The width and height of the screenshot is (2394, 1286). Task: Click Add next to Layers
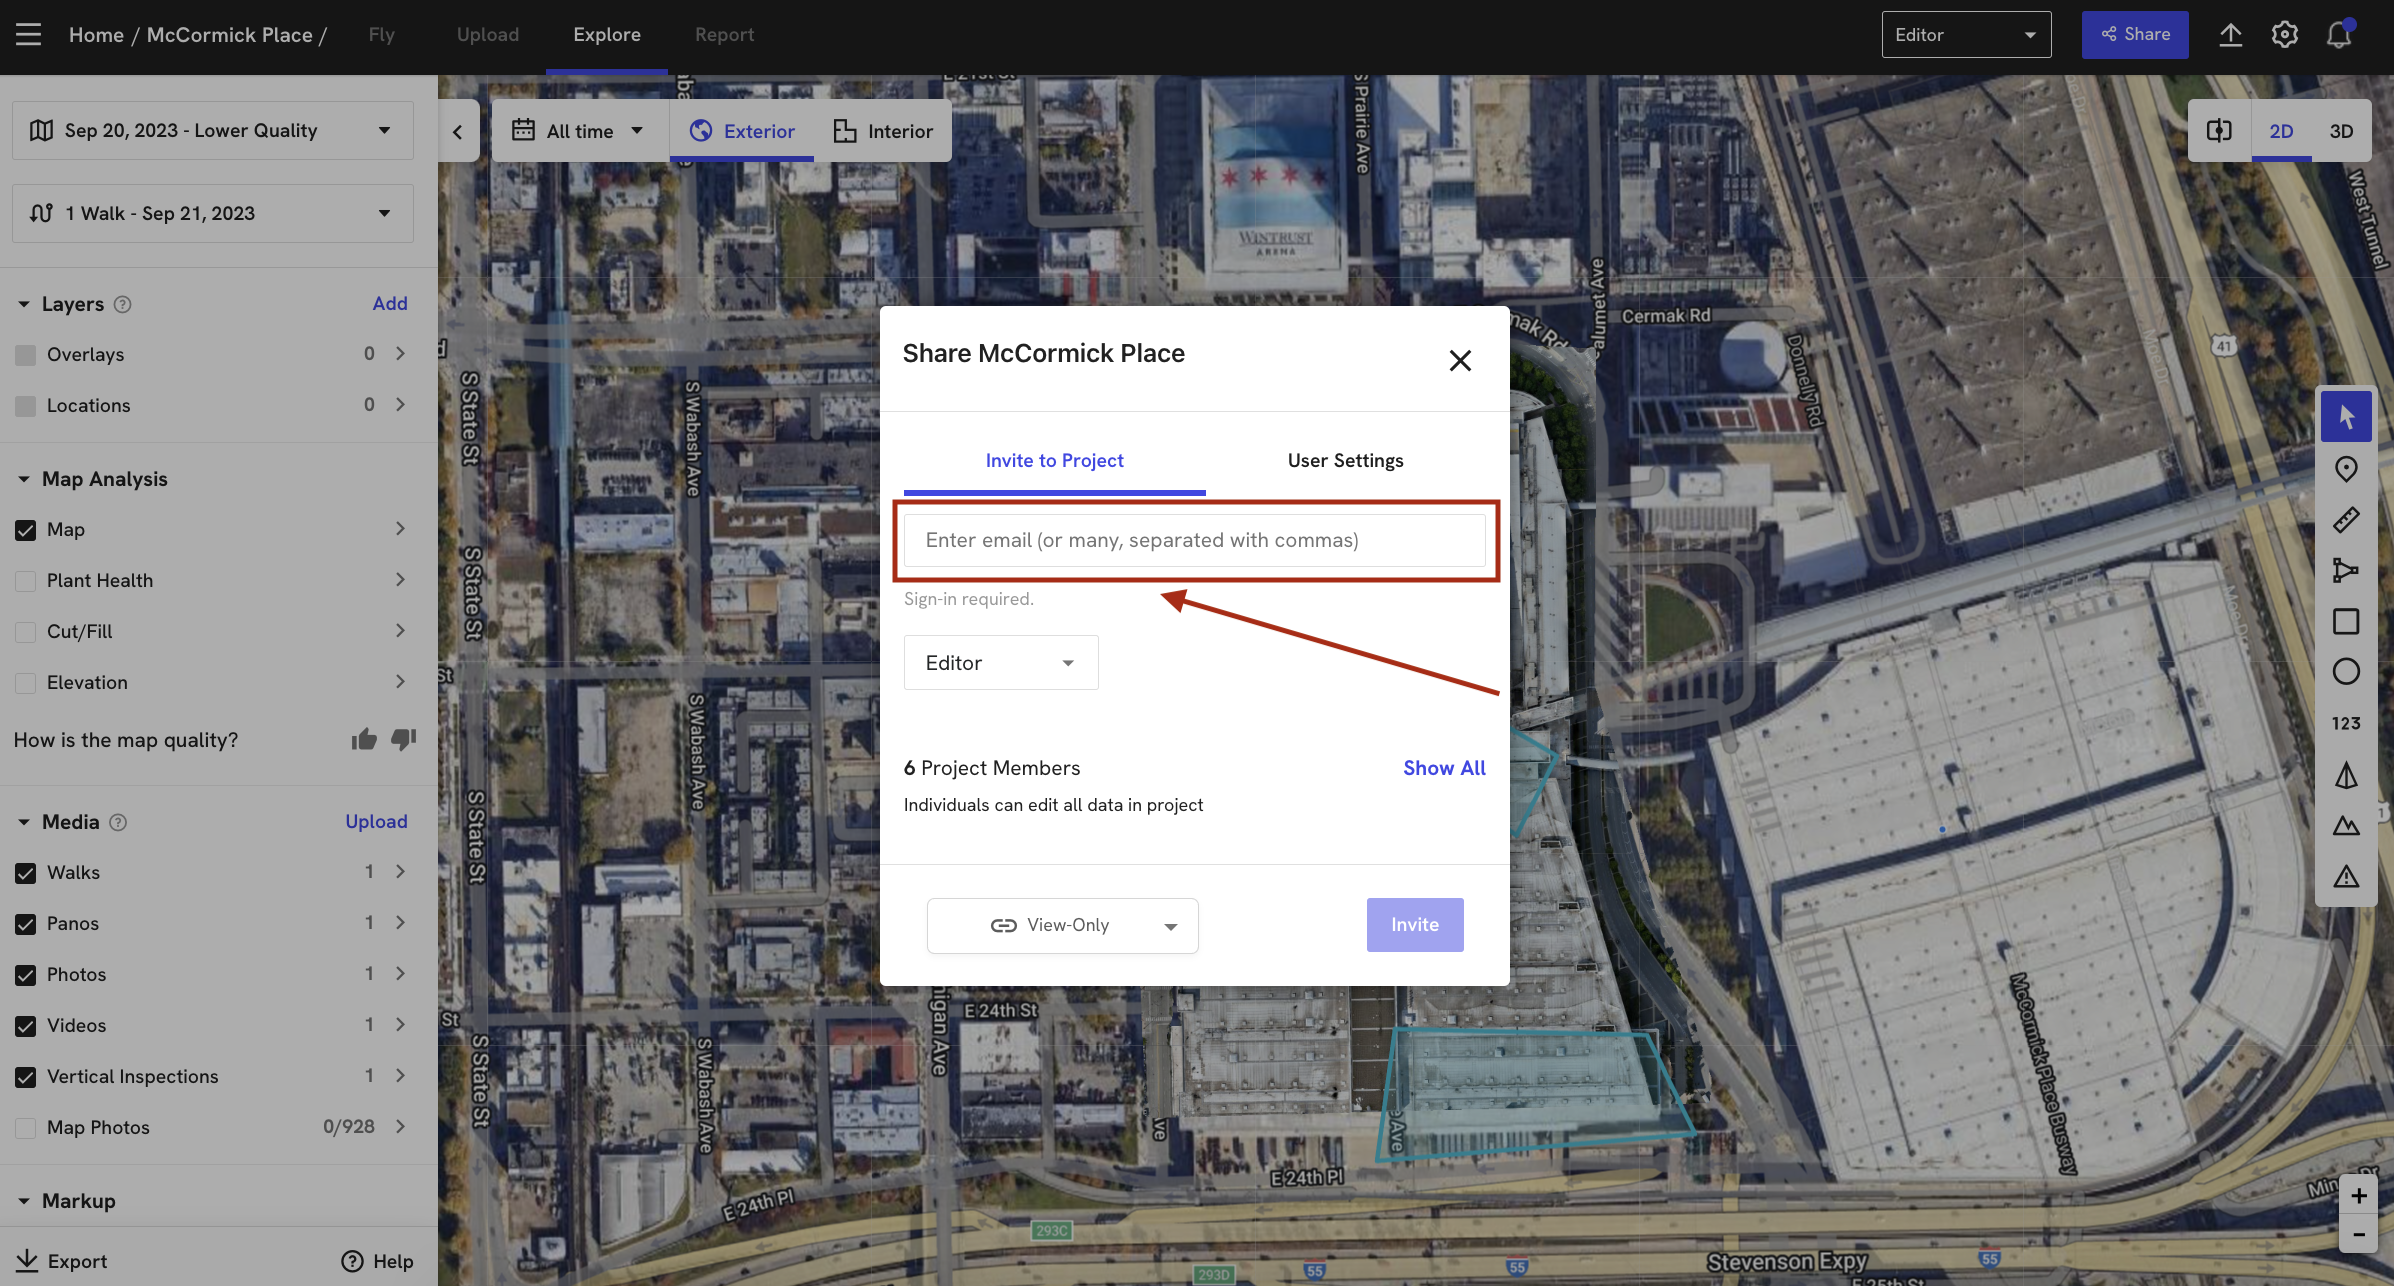tap(390, 304)
